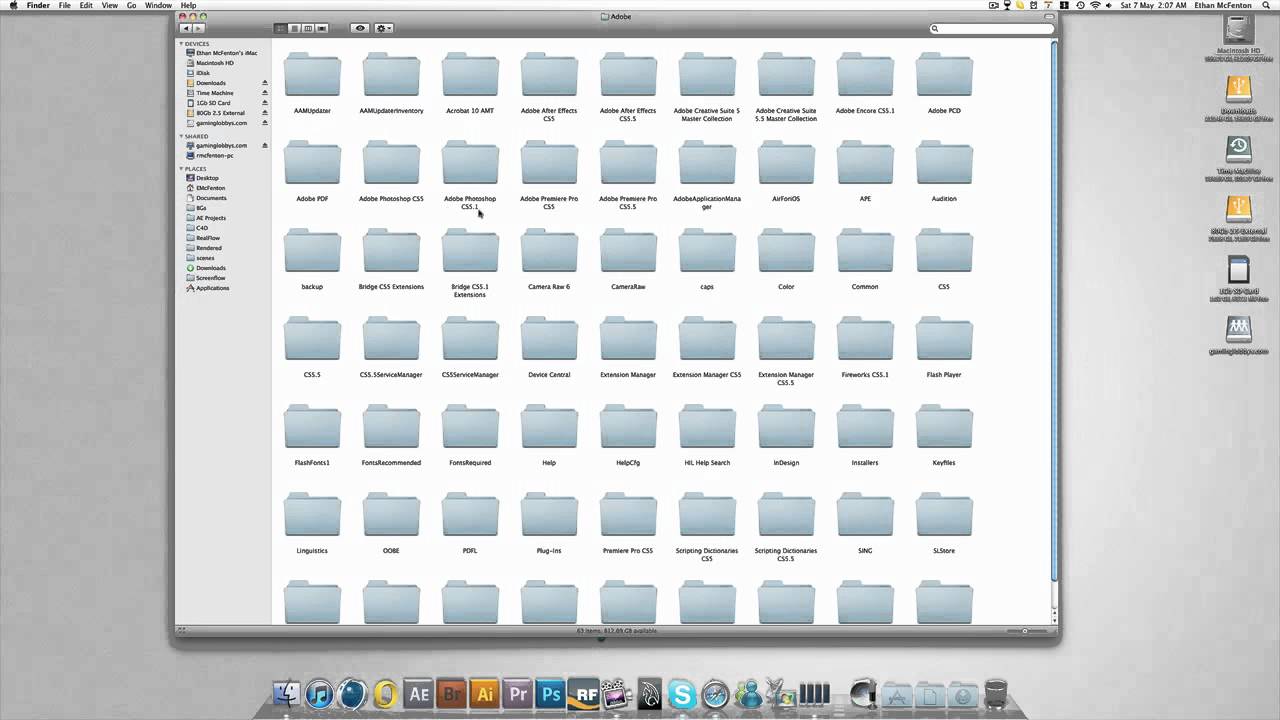Select Macintosh HD in the sidebar
This screenshot has width=1280, height=720.
click(x=215, y=63)
